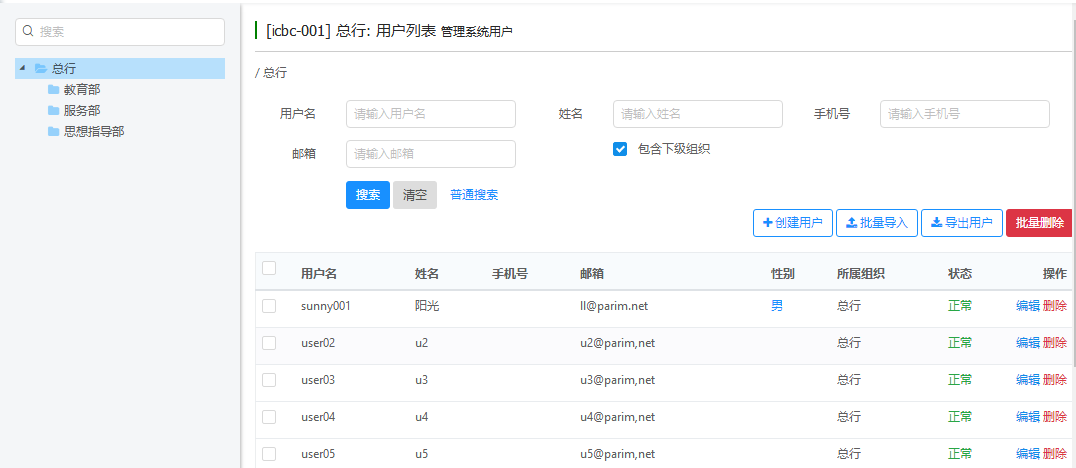1076x468 pixels.
Task: Check the row checkbox for sunny001
Action: tap(269, 306)
